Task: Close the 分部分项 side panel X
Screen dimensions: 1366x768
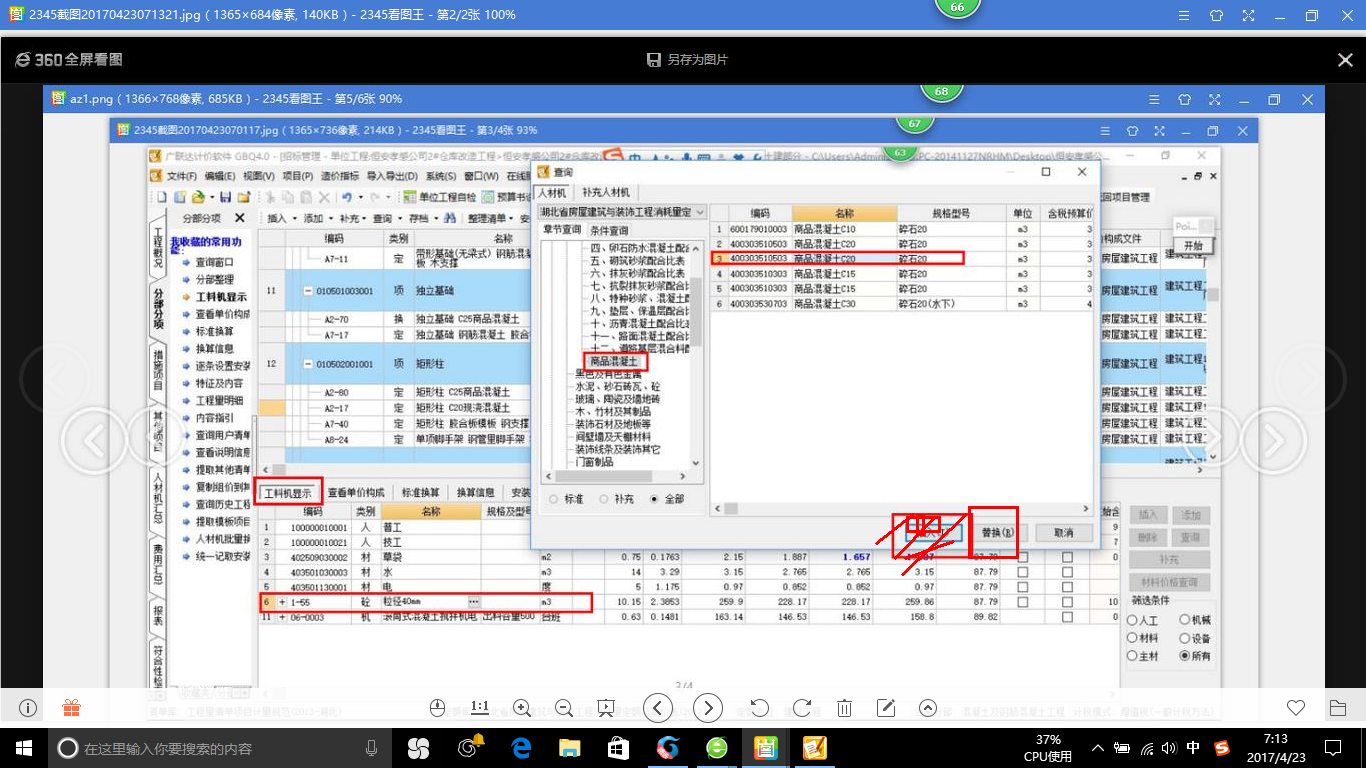Action: pyautogui.click(x=239, y=218)
